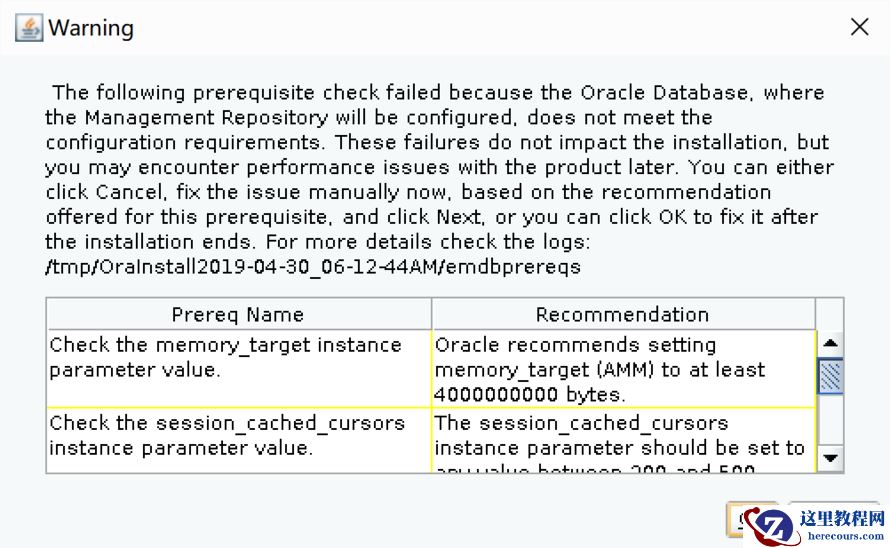Click the scroll down arrow of the table
Viewport: 890px width, 548px height.
pos(830,459)
